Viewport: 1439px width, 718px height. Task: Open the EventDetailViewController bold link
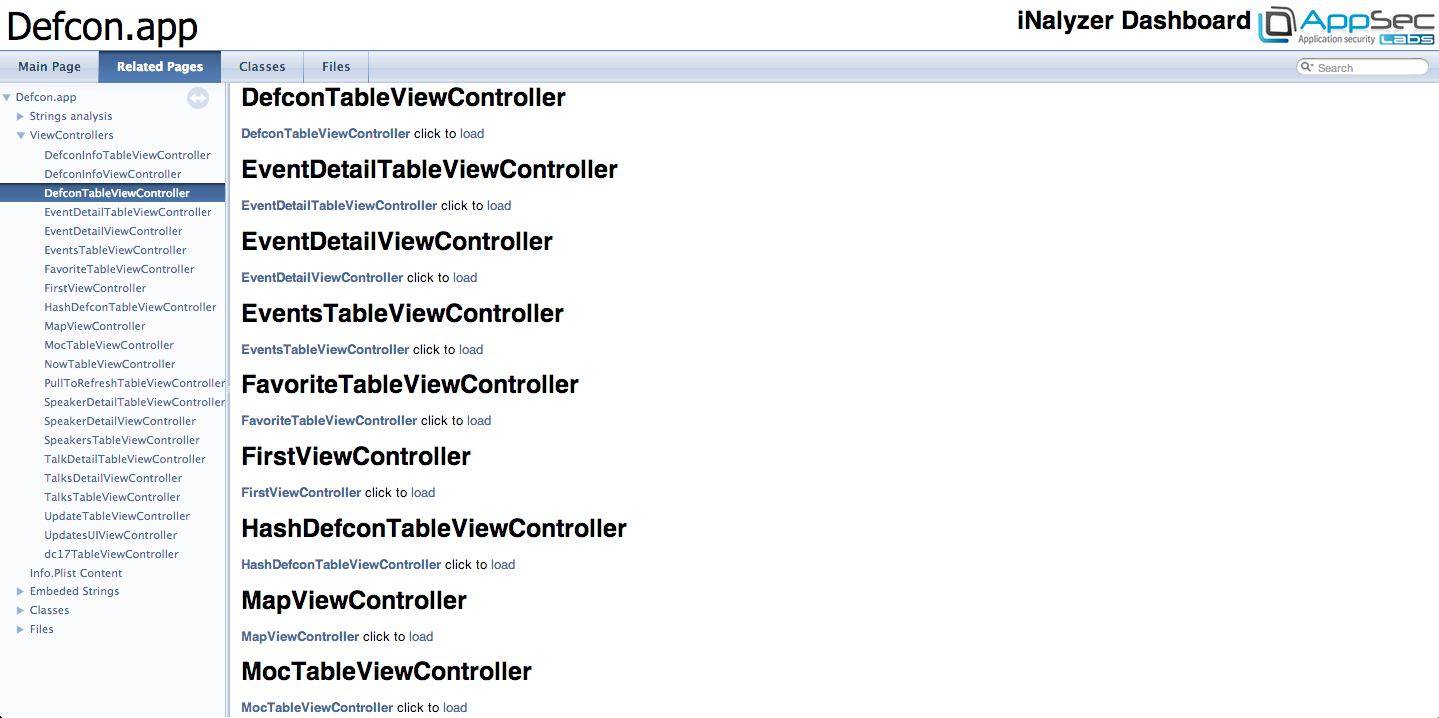point(322,278)
